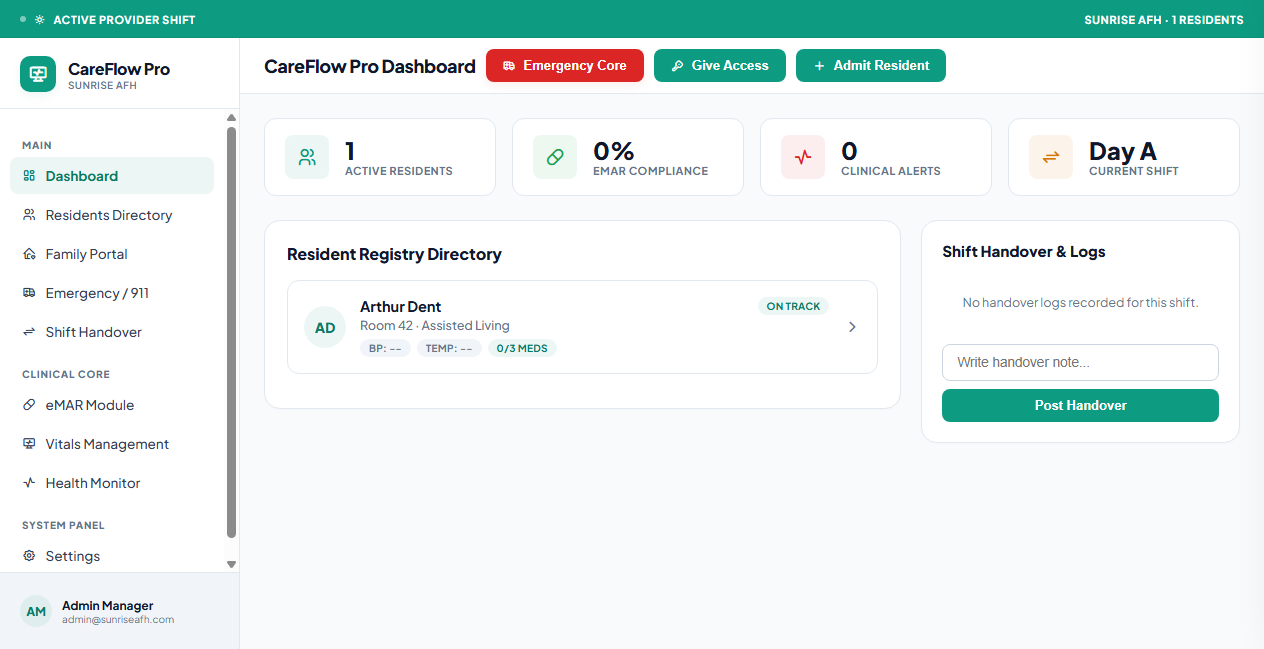Open the Residents Directory page
The height and width of the screenshot is (649, 1264).
(x=112, y=215)
